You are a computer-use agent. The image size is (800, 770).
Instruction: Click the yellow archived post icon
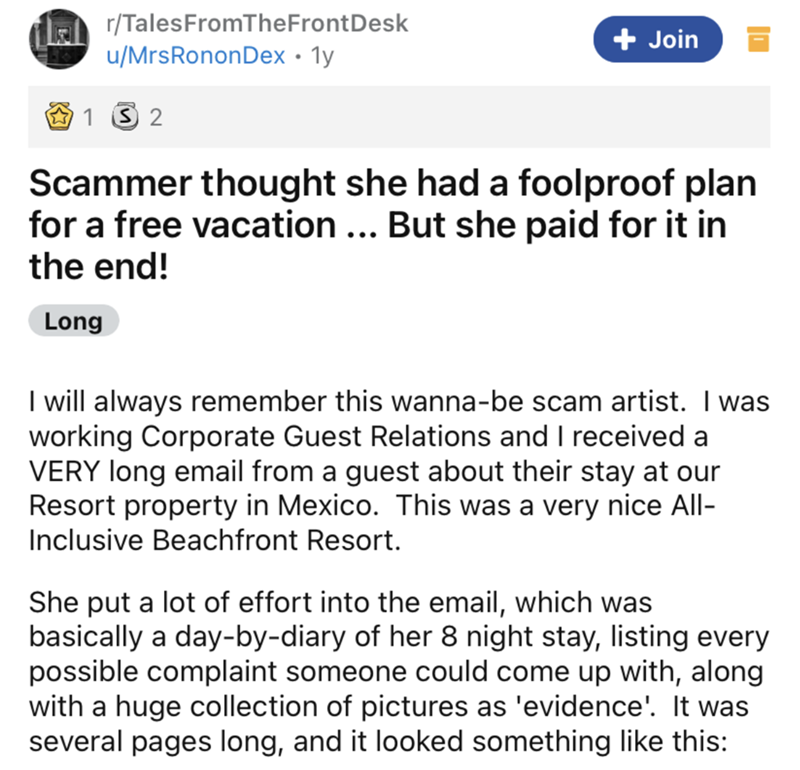758,40
